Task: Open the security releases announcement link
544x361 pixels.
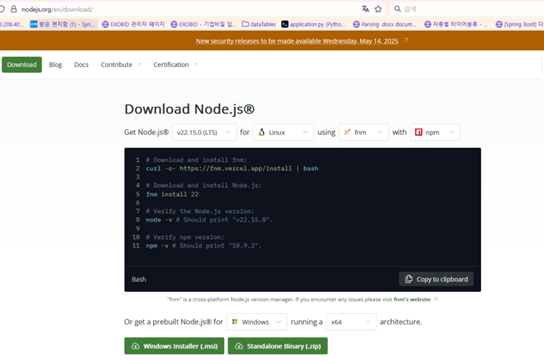Action: (x=297, y=41)
